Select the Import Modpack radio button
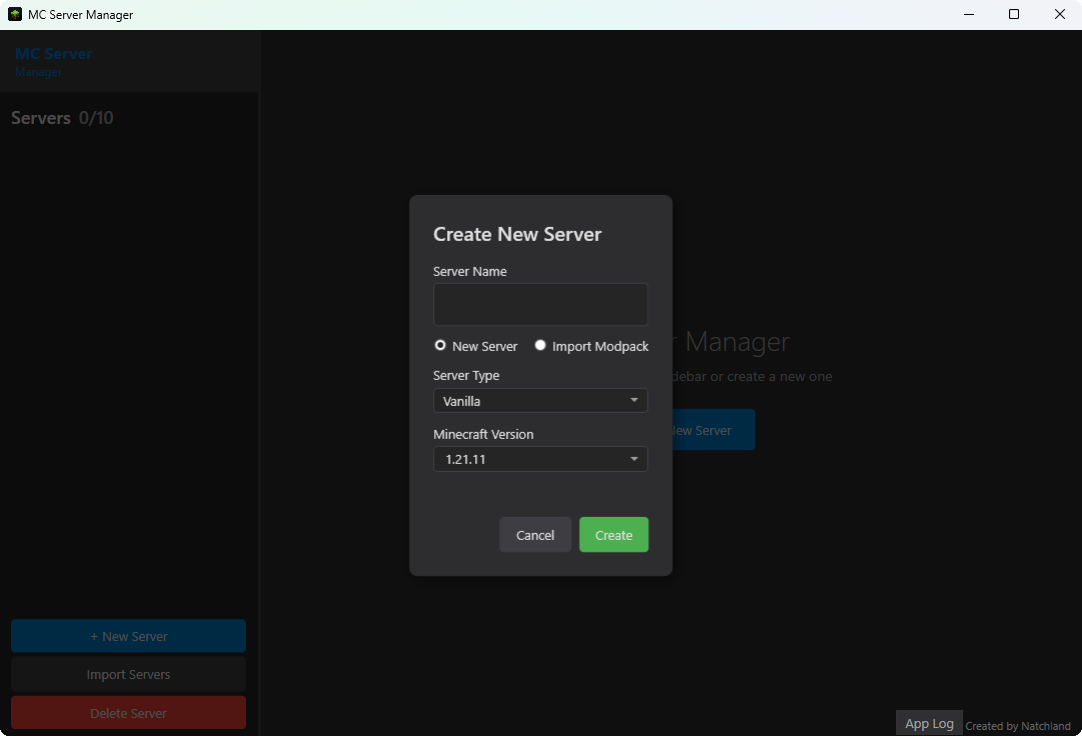The width and height of the screenshot is (1082, 736). (540, 345)
